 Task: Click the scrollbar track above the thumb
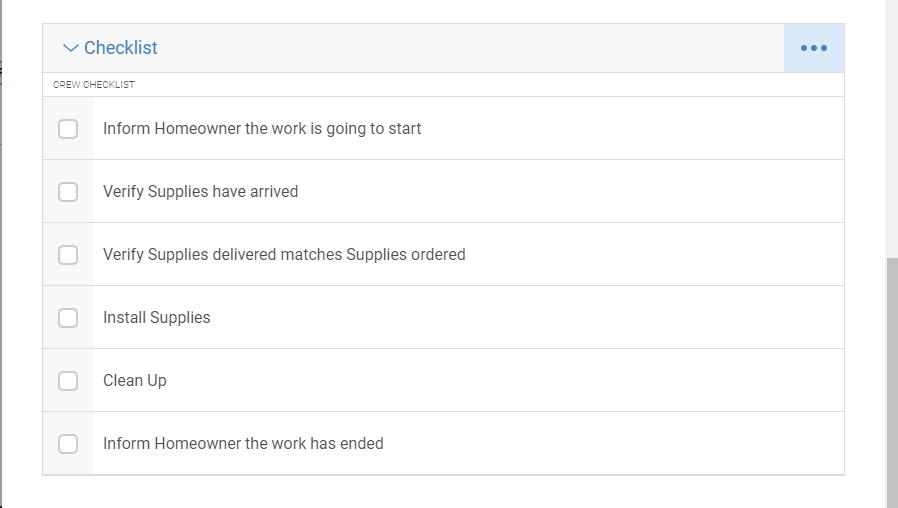point(892,129)
